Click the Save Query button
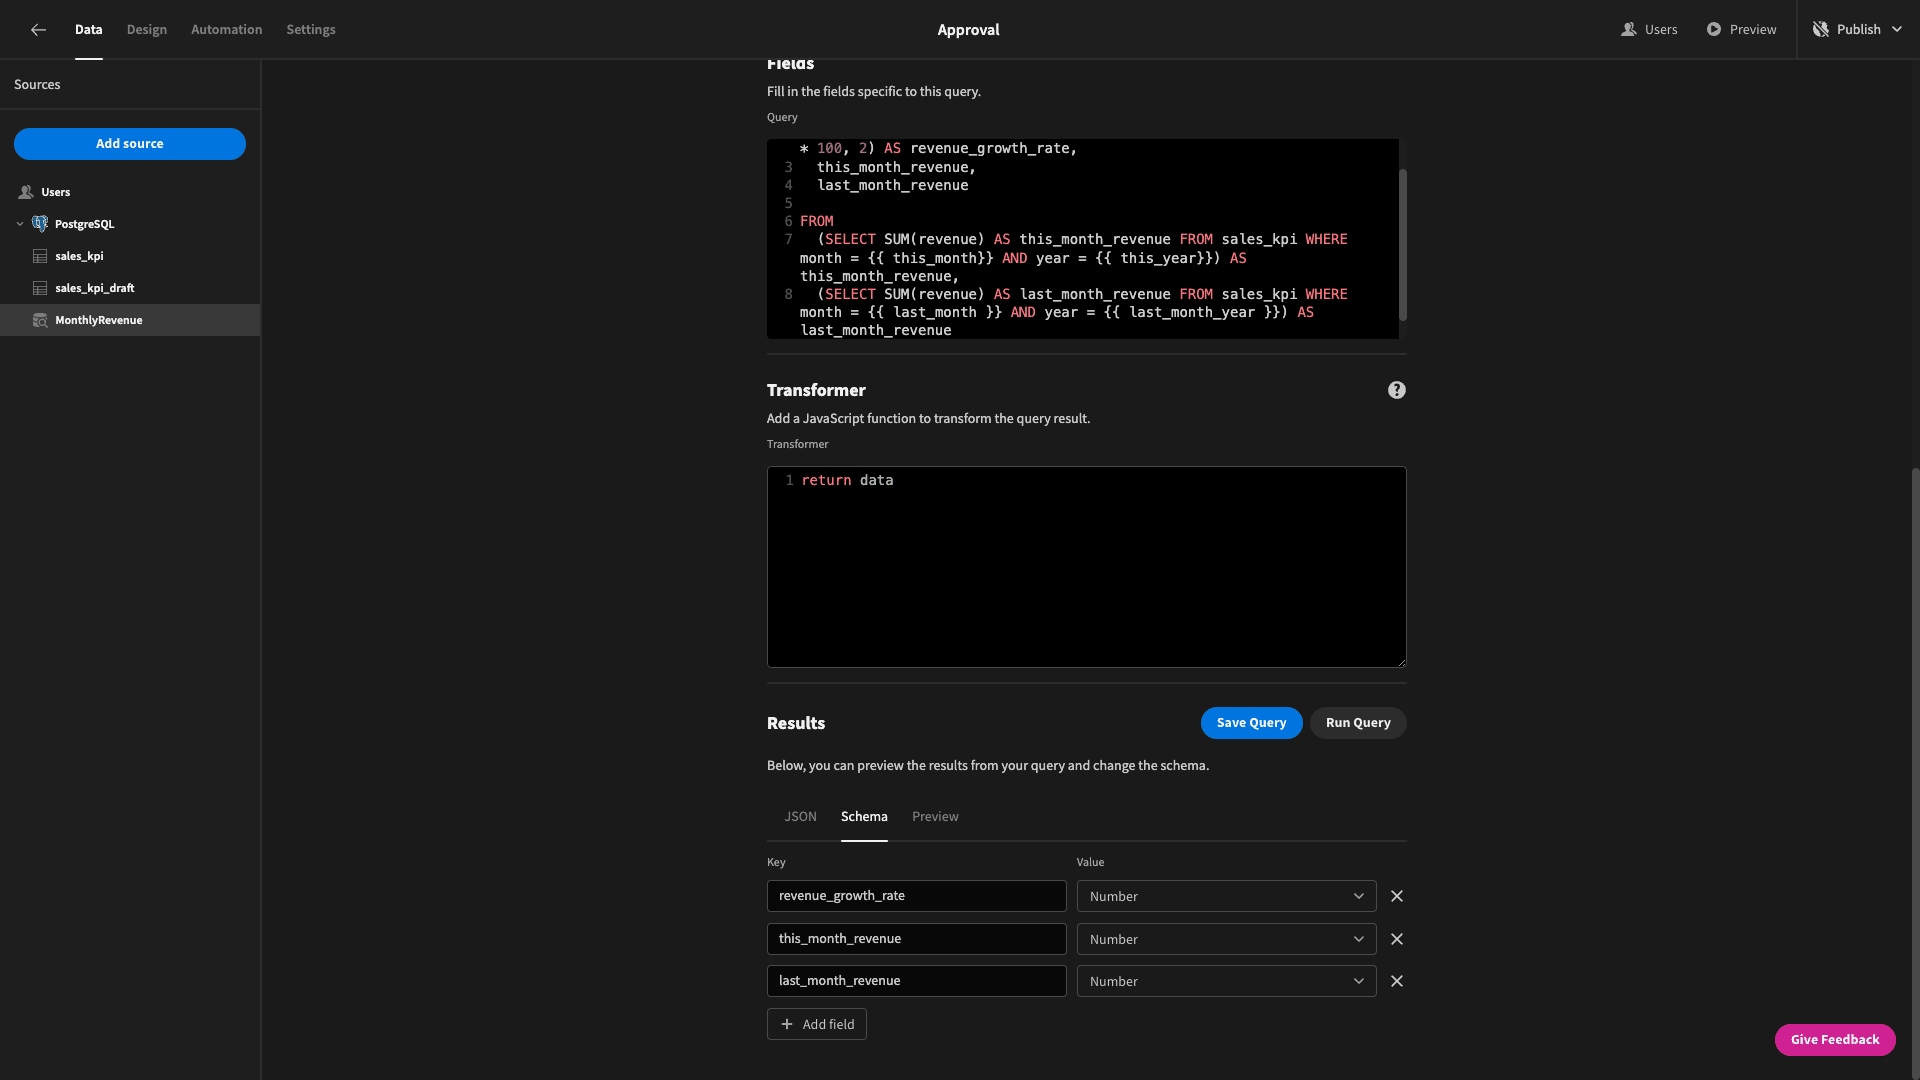The image size is (1920, 1080). coord(1251,723)
